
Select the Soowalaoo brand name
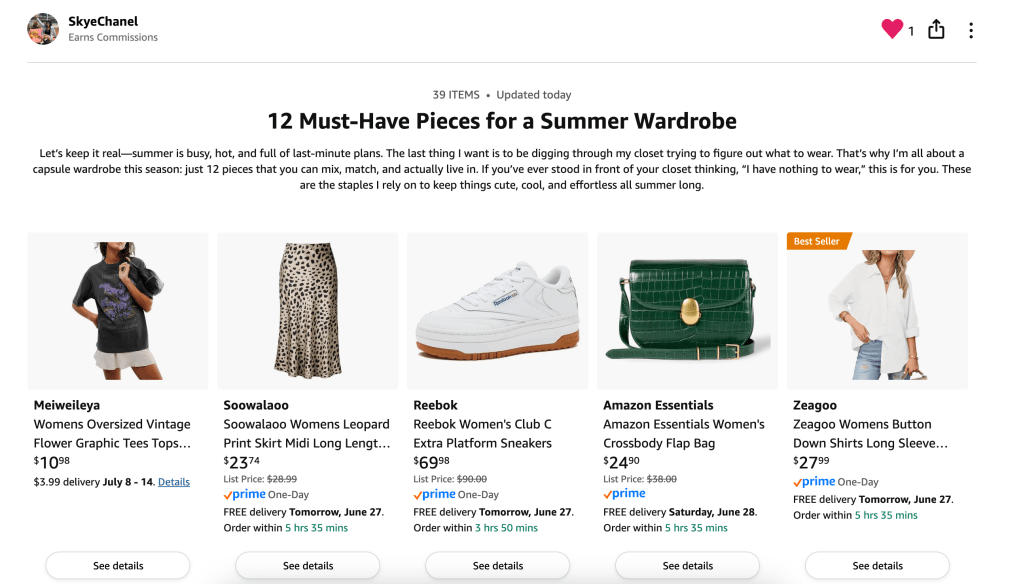(256, 405)
